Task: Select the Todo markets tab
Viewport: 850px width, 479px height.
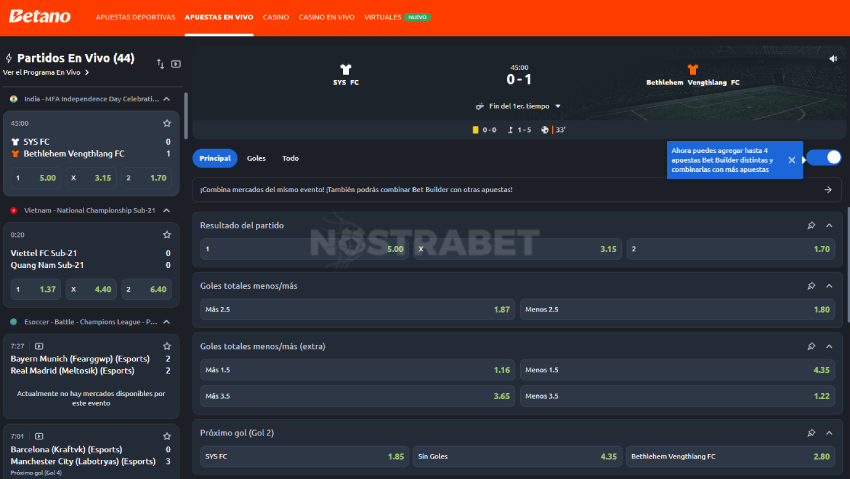Action: click(x=291, y=158)
